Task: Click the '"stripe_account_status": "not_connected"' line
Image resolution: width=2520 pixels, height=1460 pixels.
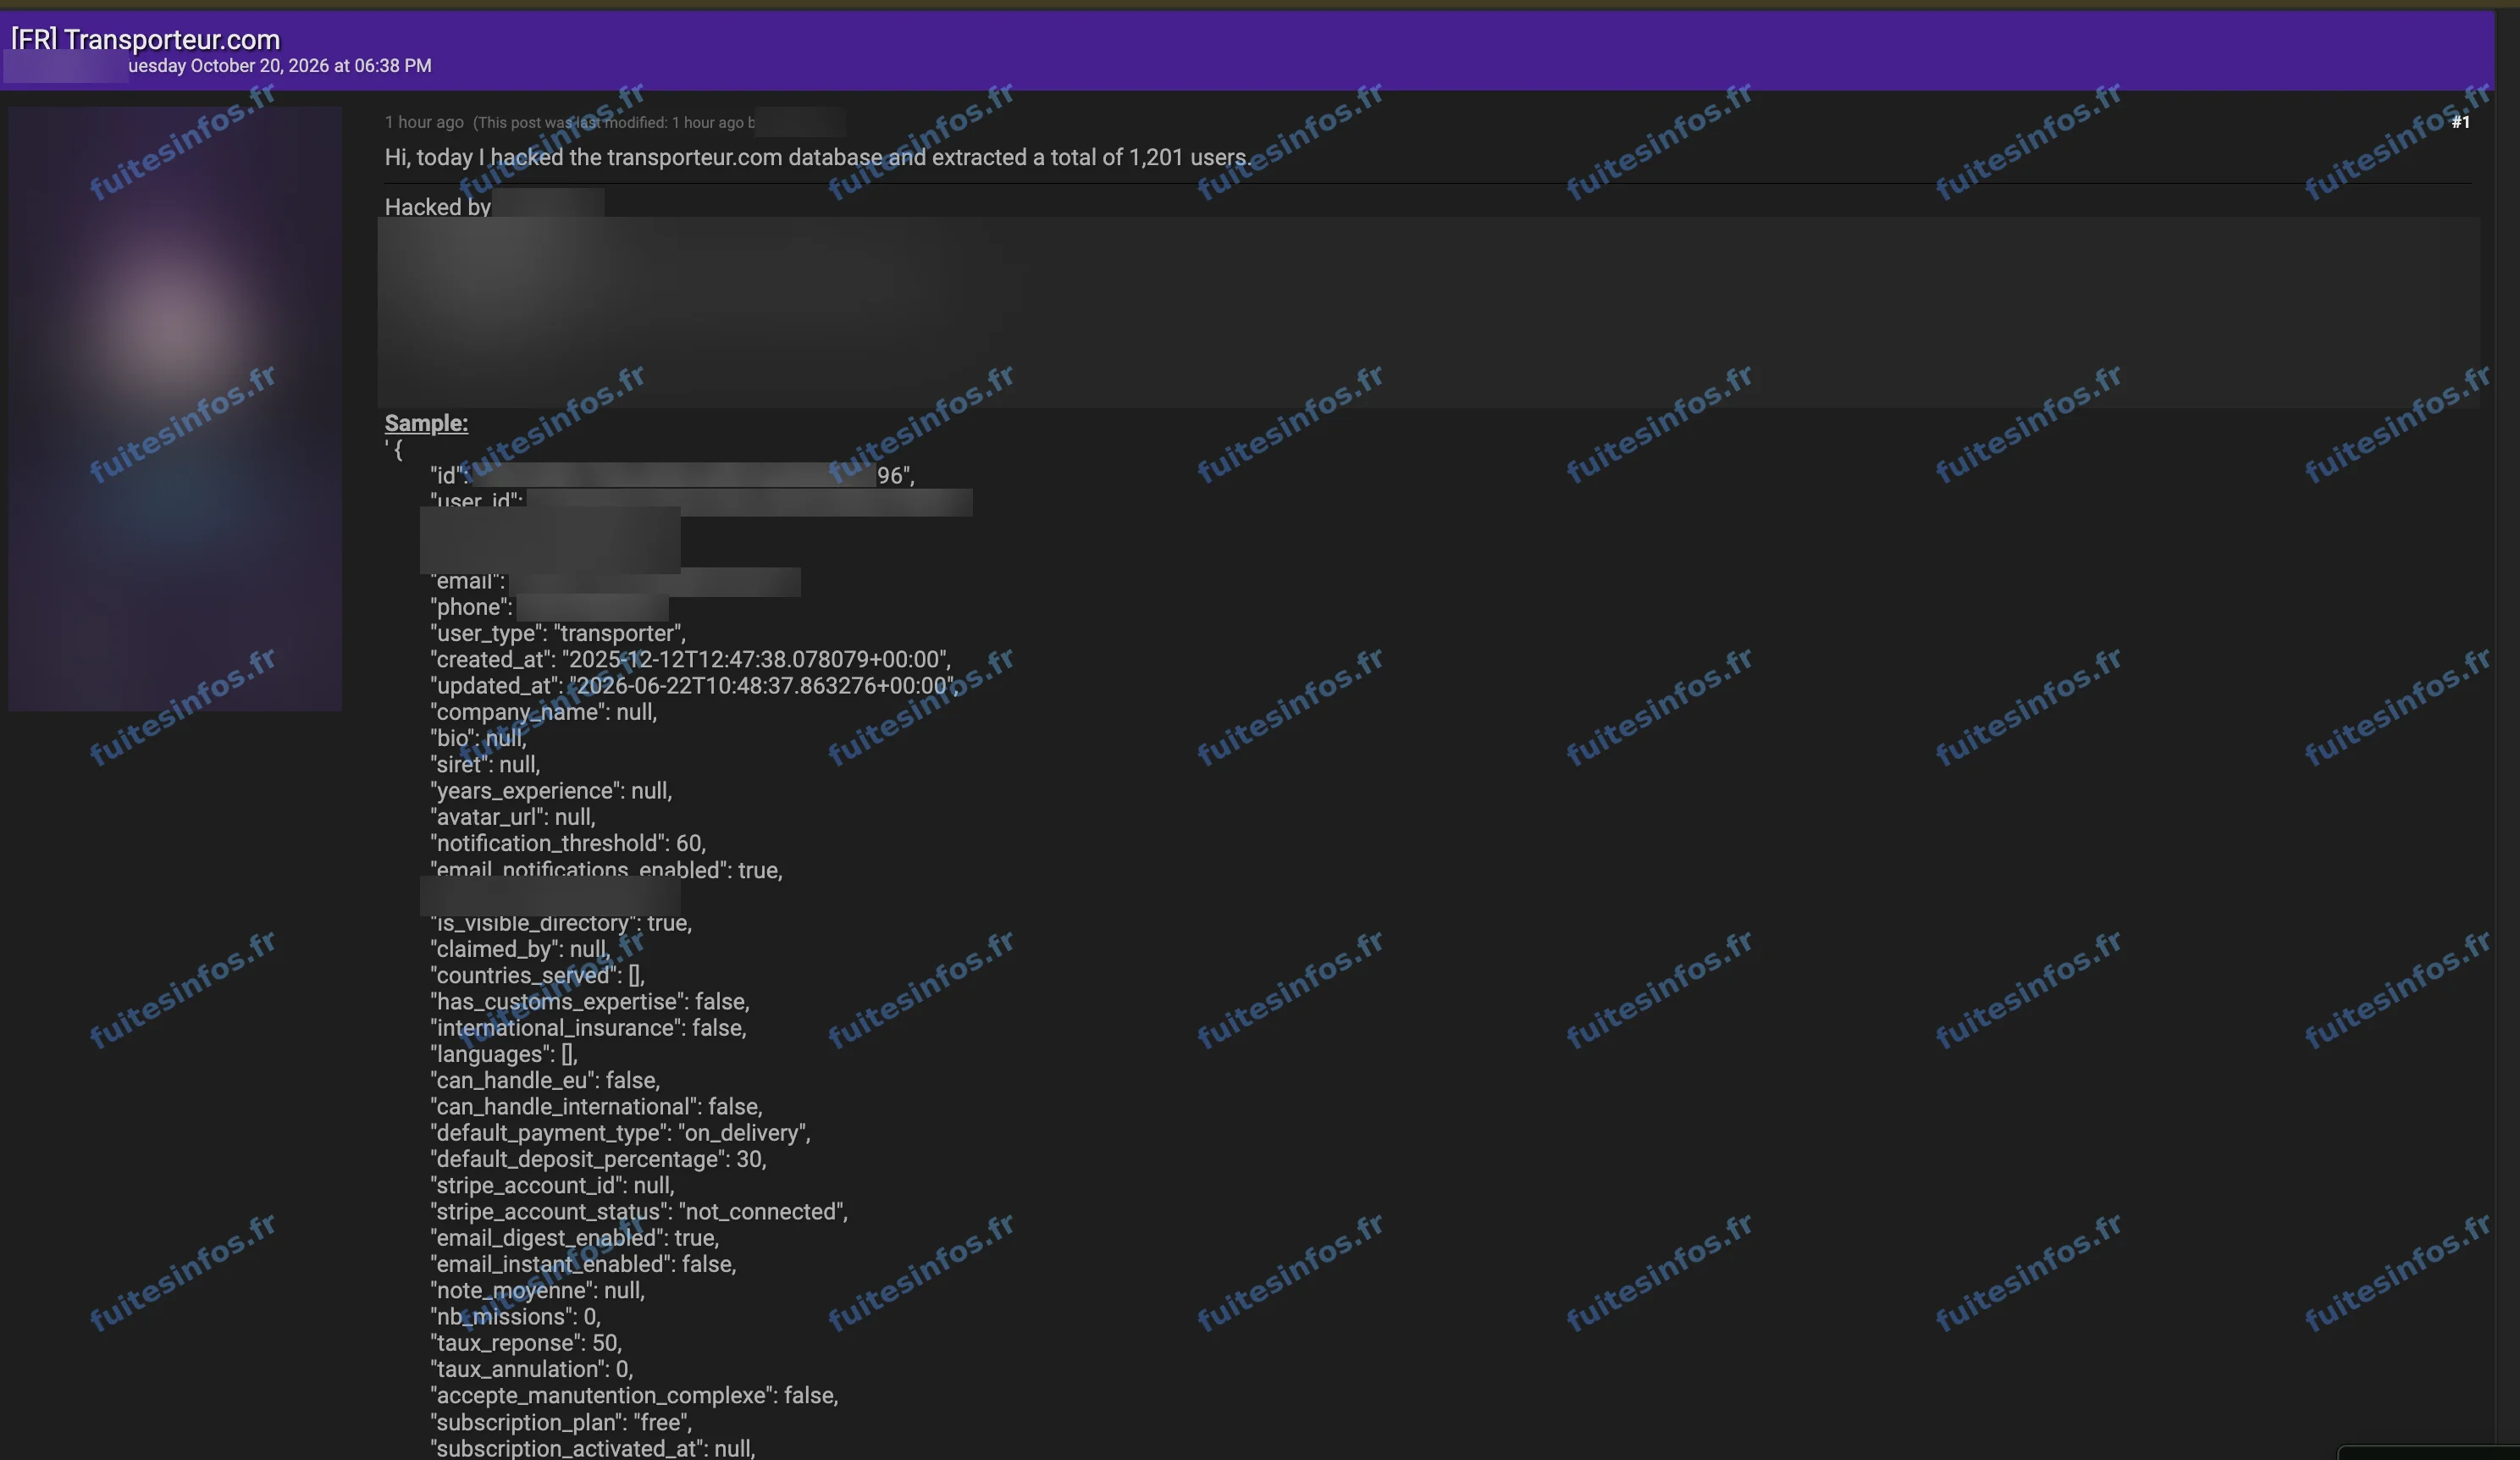Action: (x=639, y=1211)
